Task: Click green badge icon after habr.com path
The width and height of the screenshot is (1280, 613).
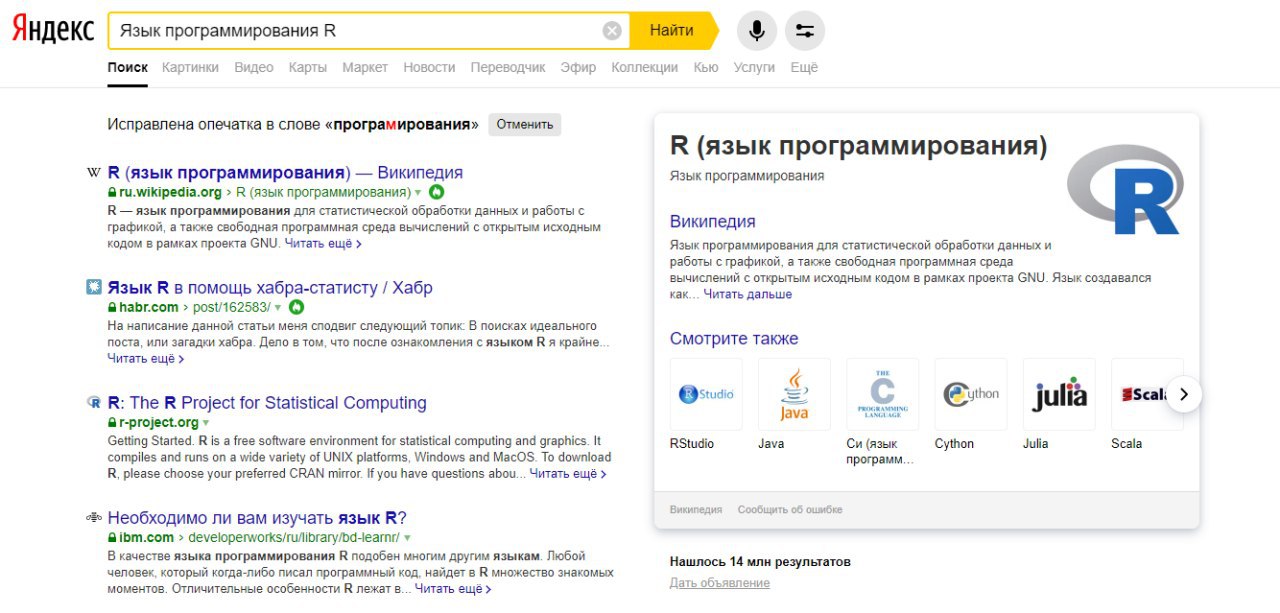Action: (x=296, y=307)
